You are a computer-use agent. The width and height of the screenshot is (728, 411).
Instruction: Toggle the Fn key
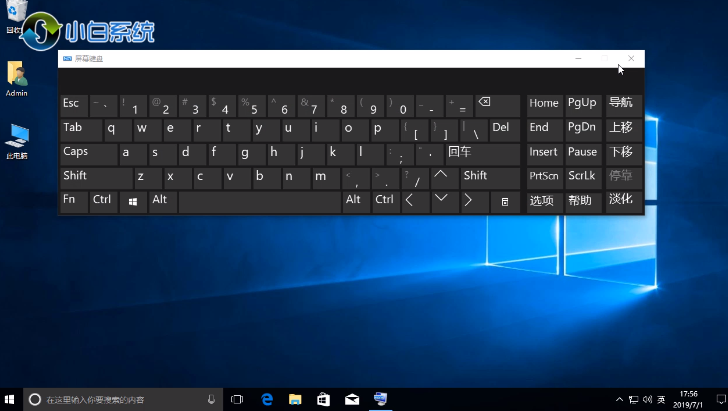(74, 202)
